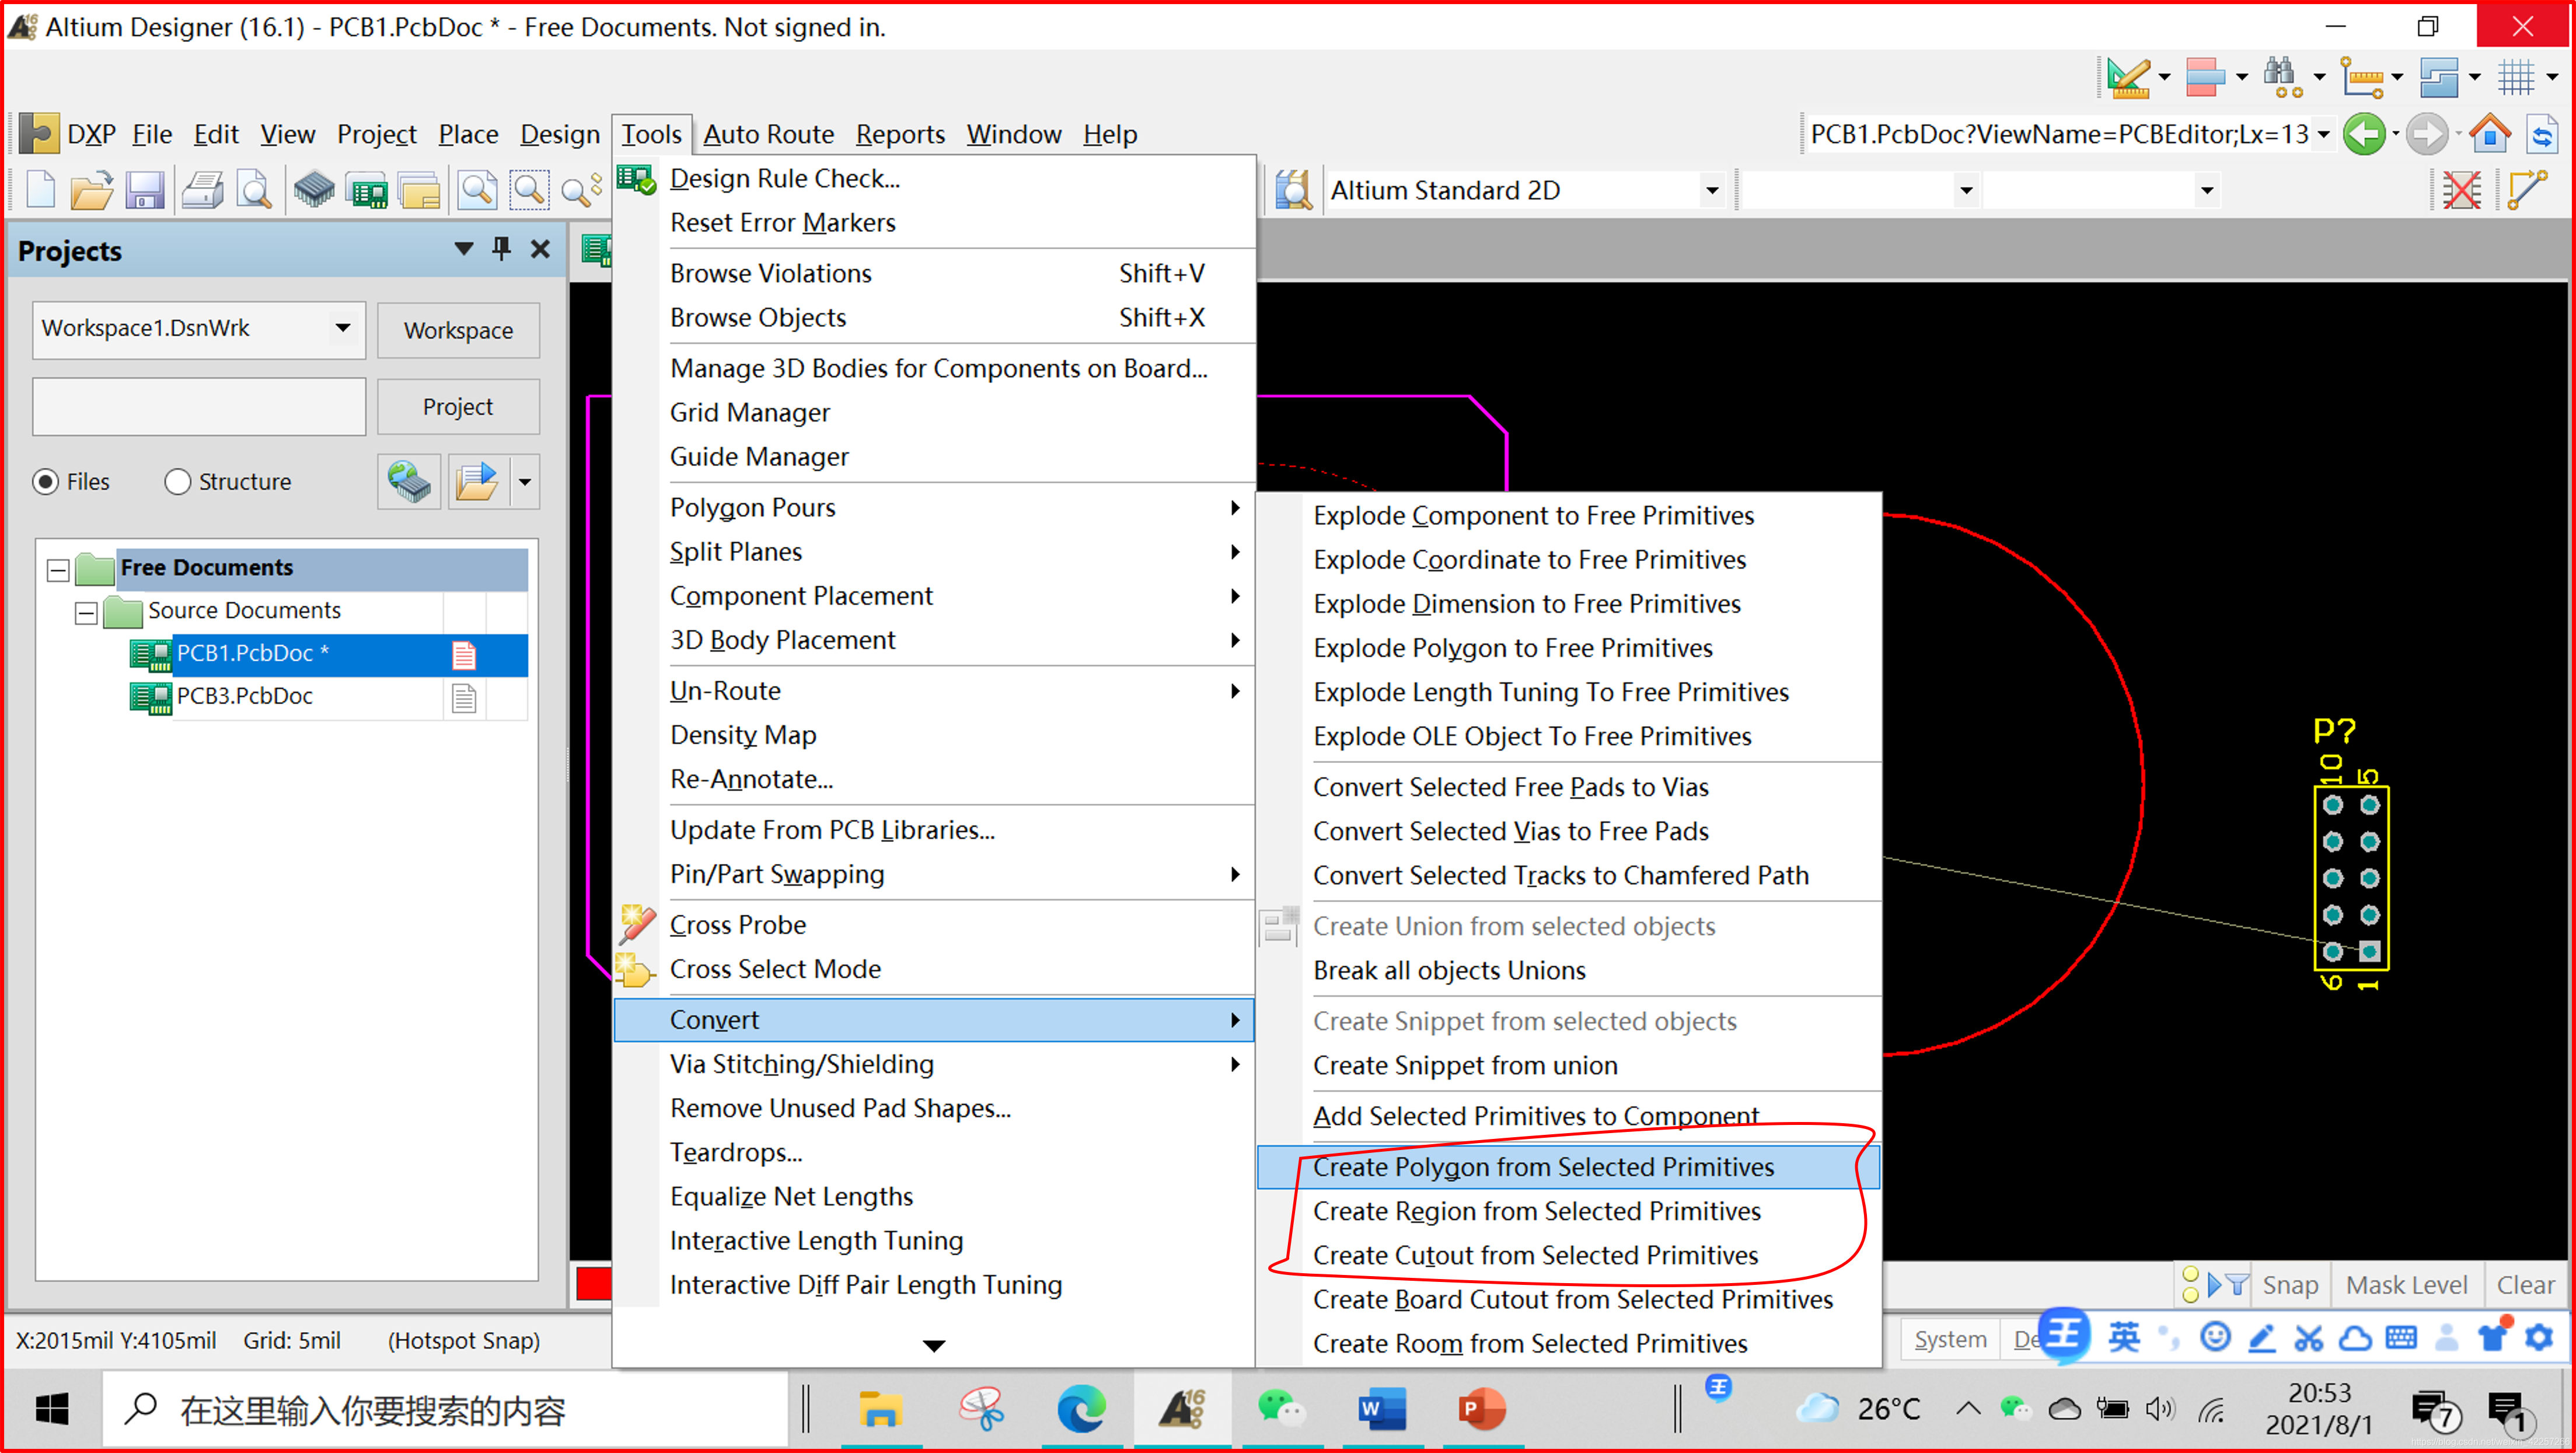This screenshot has height=1453, width=2576.
Task: Click the red layer color swatch
Action: click(x=593, y=1285)
